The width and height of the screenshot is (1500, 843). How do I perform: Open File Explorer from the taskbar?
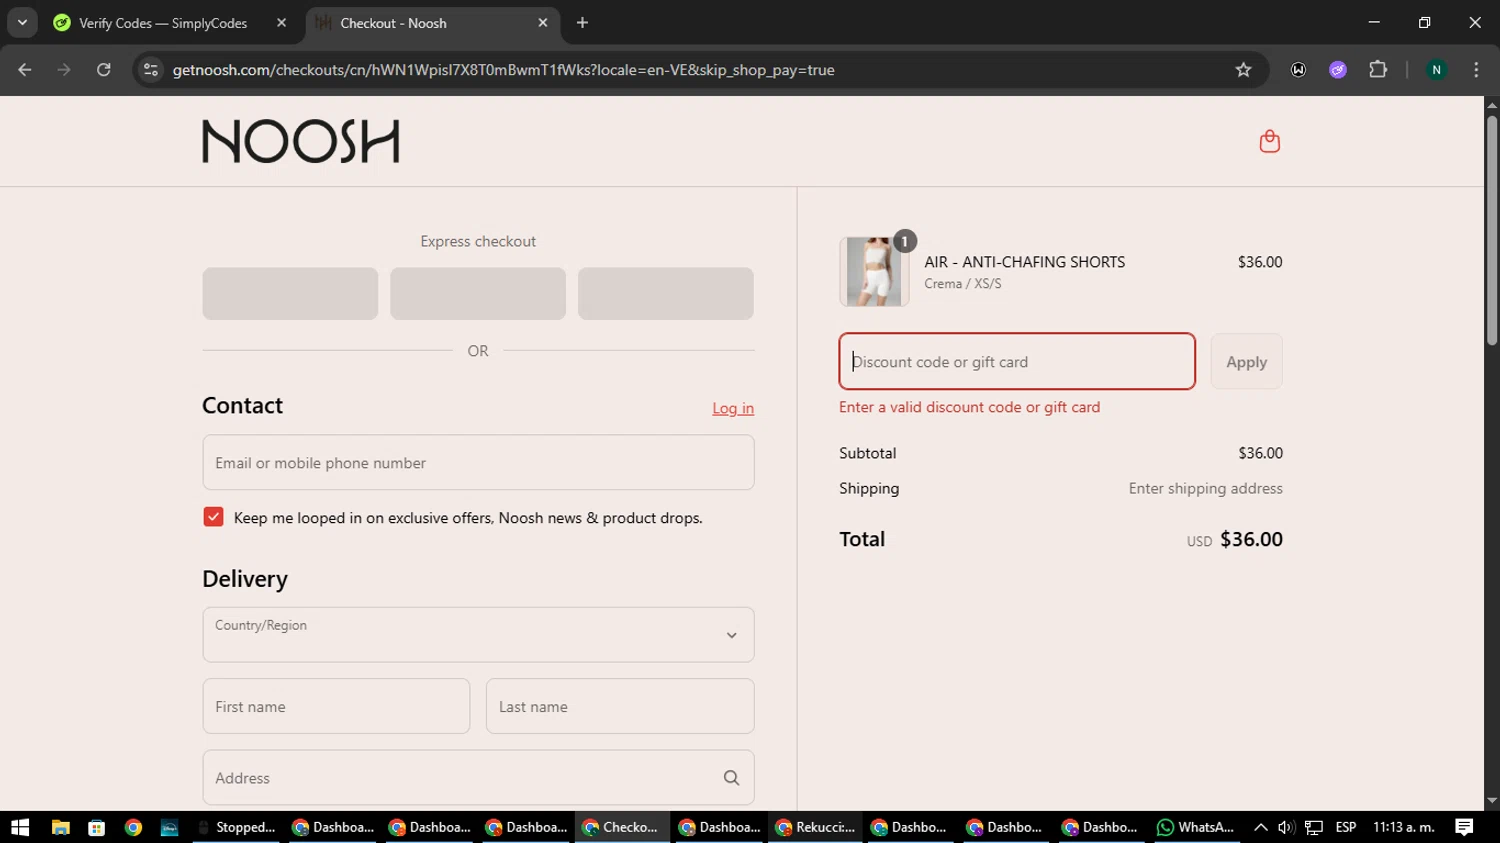click(60, 827)
